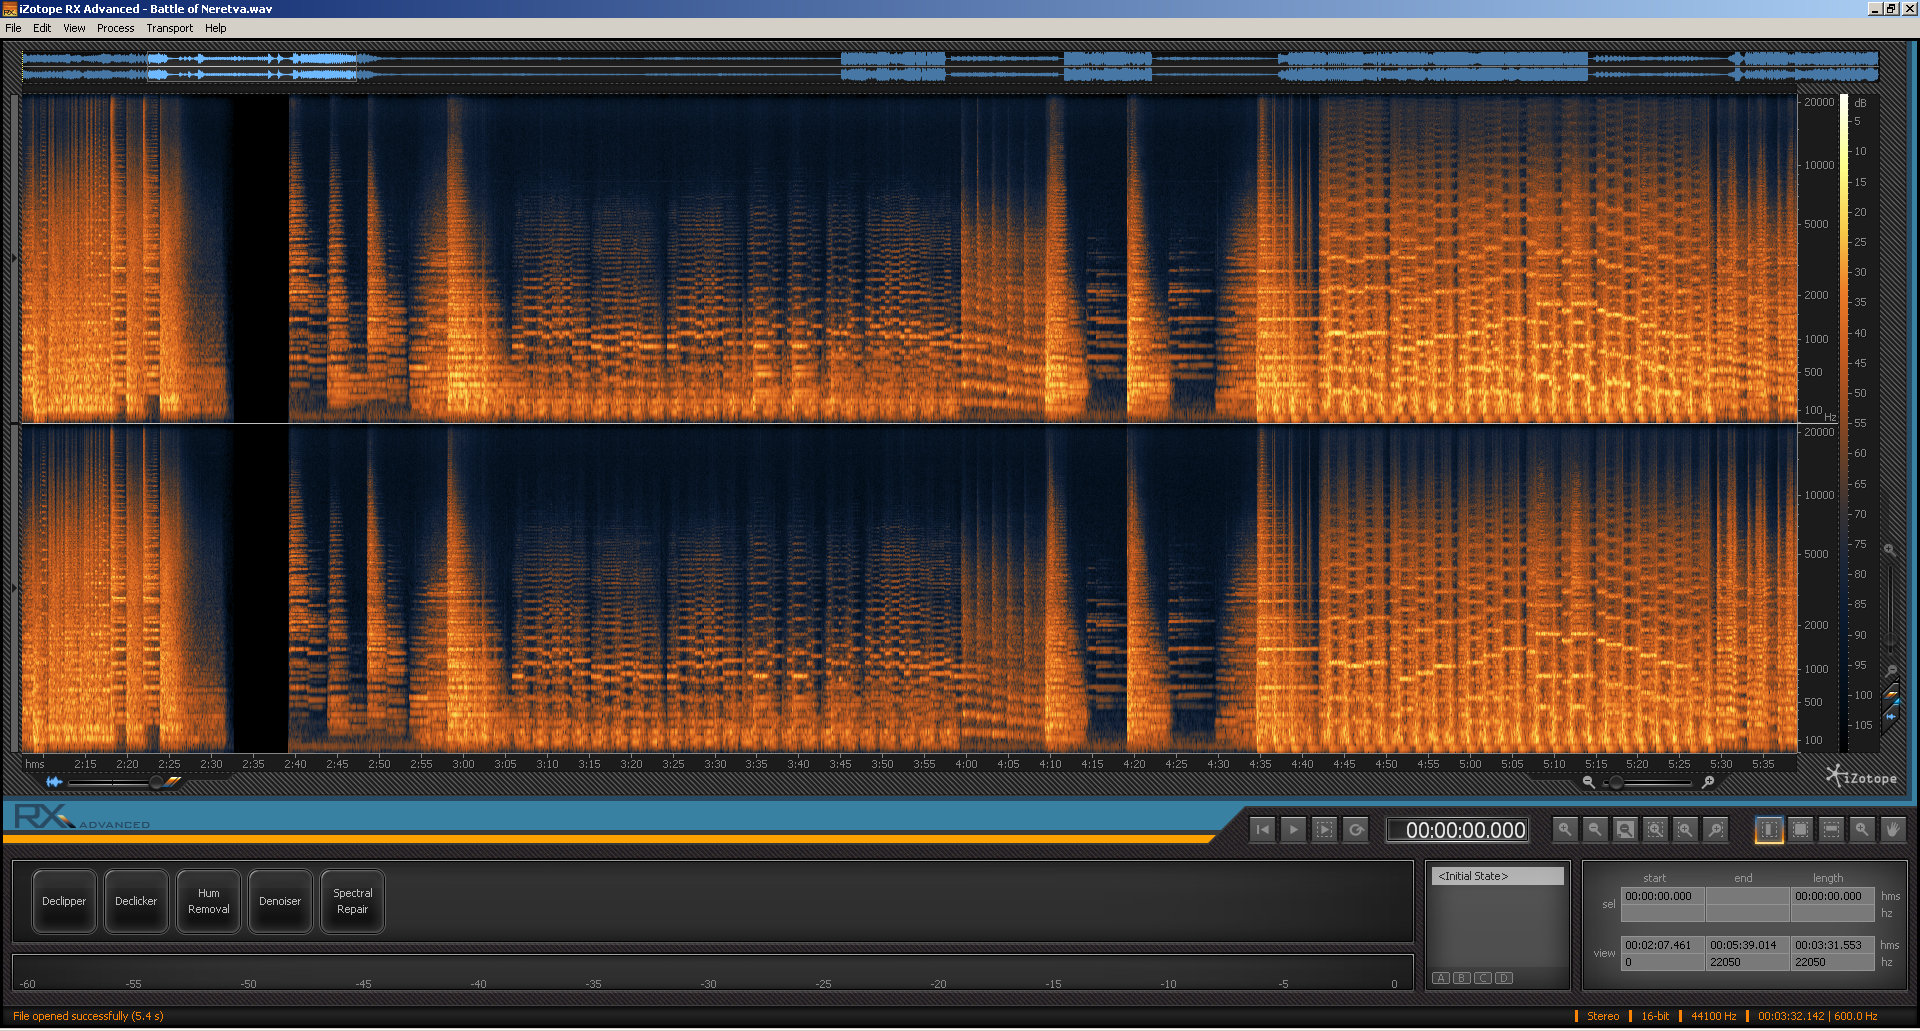Click the play selection button
The image size is (1920, 1031).
coord(1324,830)
